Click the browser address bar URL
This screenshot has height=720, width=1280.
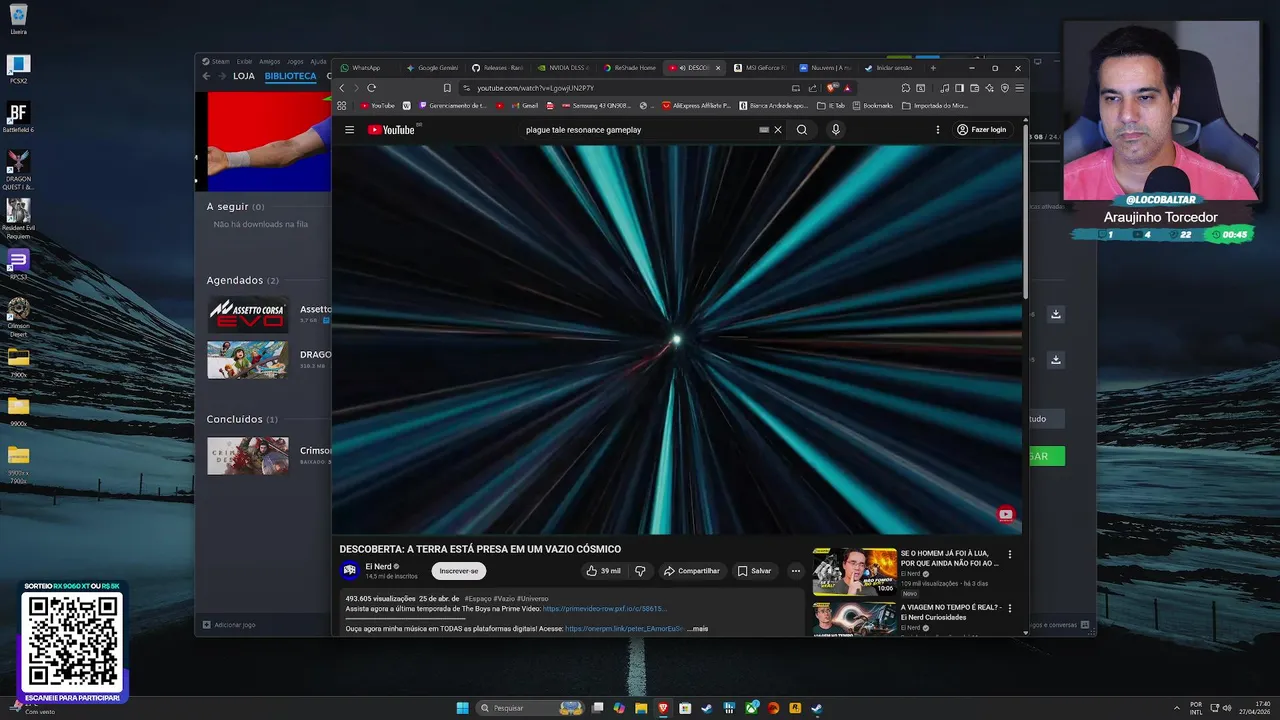[535, 88]
